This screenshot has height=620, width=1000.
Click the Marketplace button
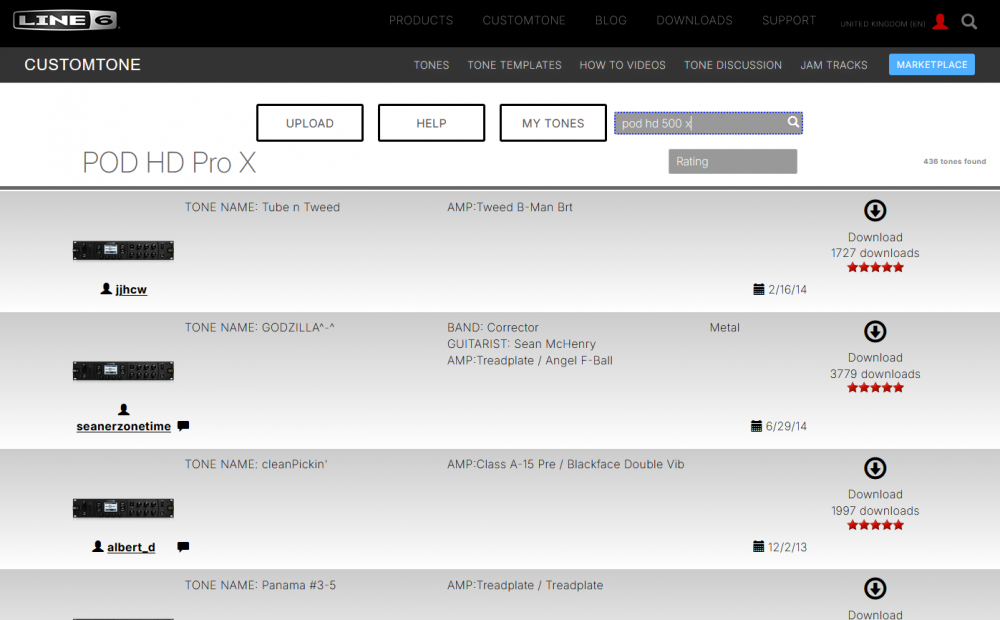pos(932,64)
